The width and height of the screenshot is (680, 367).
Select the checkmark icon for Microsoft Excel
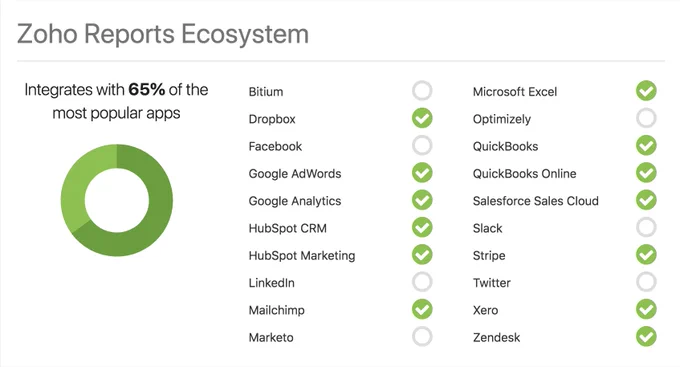(x=646, y=91)
